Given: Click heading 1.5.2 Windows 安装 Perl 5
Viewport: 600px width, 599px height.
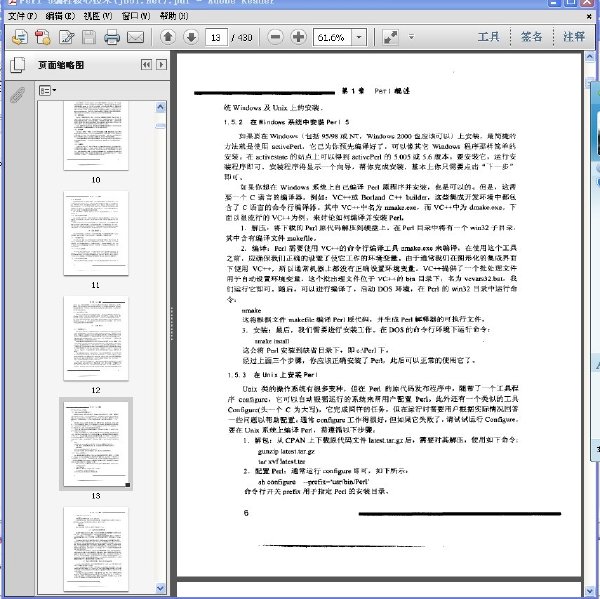Looking at the screenshot, I should point(287,122).
